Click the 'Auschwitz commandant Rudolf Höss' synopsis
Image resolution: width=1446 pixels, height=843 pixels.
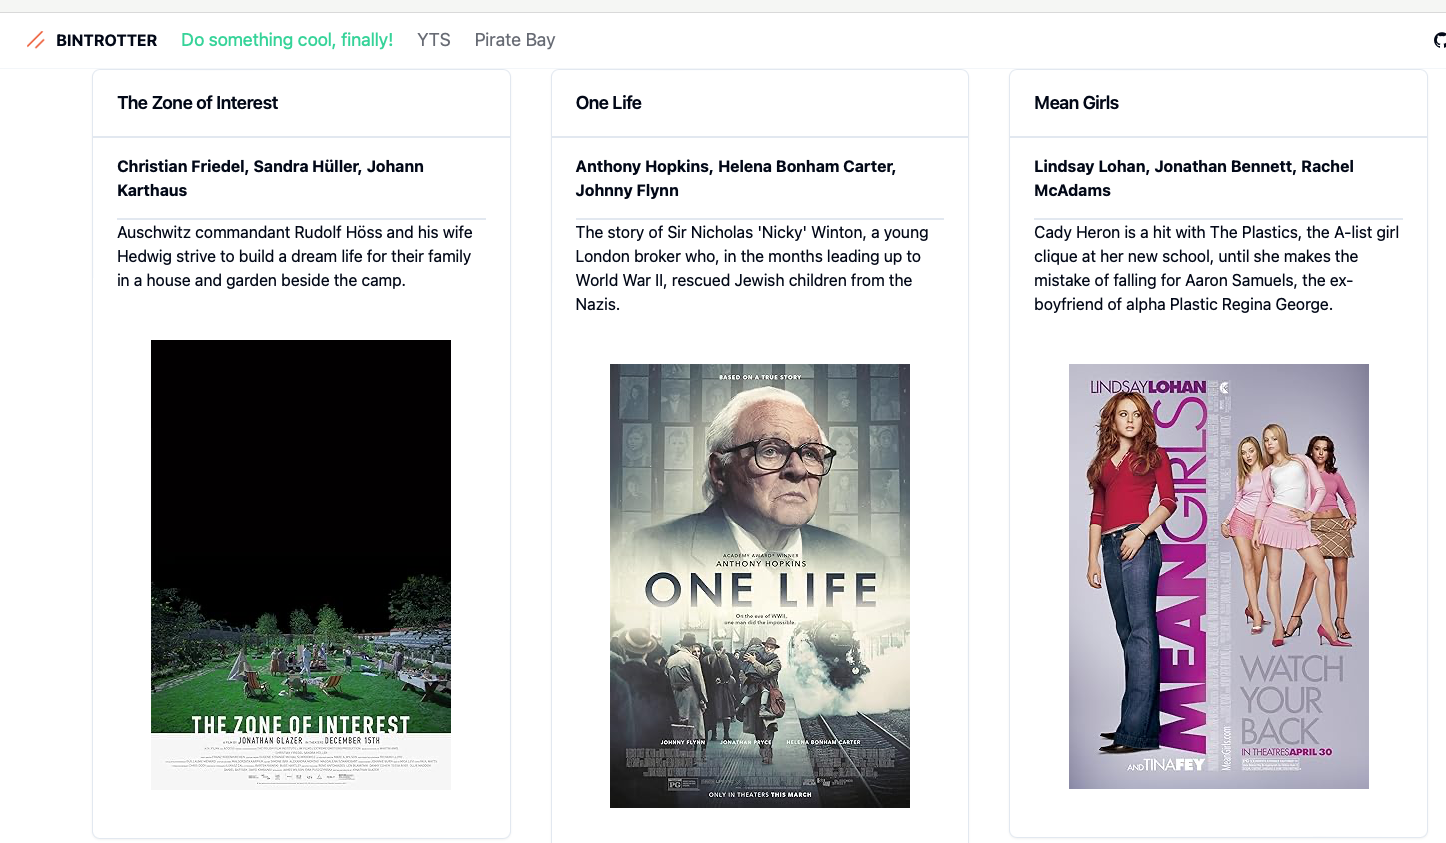tap(296, 256)
